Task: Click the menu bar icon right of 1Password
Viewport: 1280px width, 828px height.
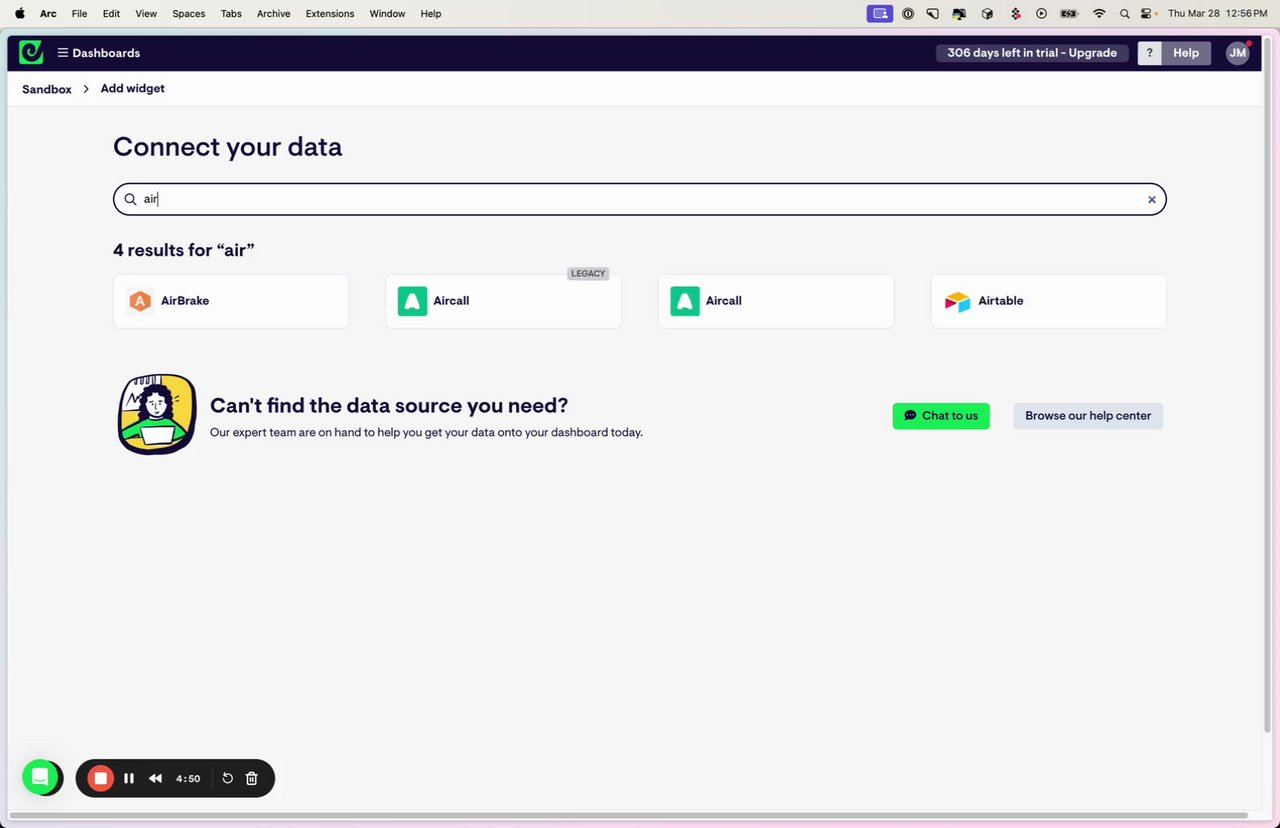Action: 933,14
